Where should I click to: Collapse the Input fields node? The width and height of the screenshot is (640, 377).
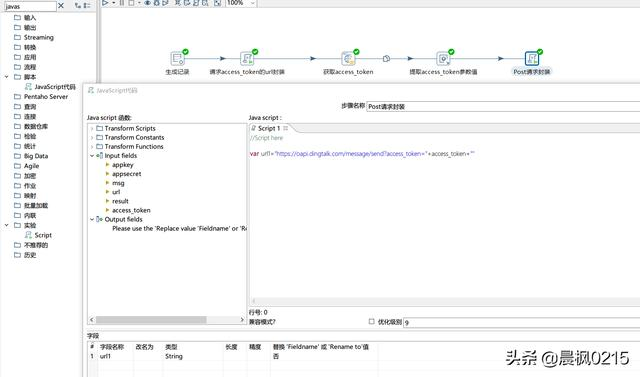pyautogui.click(x=92, y=155)
